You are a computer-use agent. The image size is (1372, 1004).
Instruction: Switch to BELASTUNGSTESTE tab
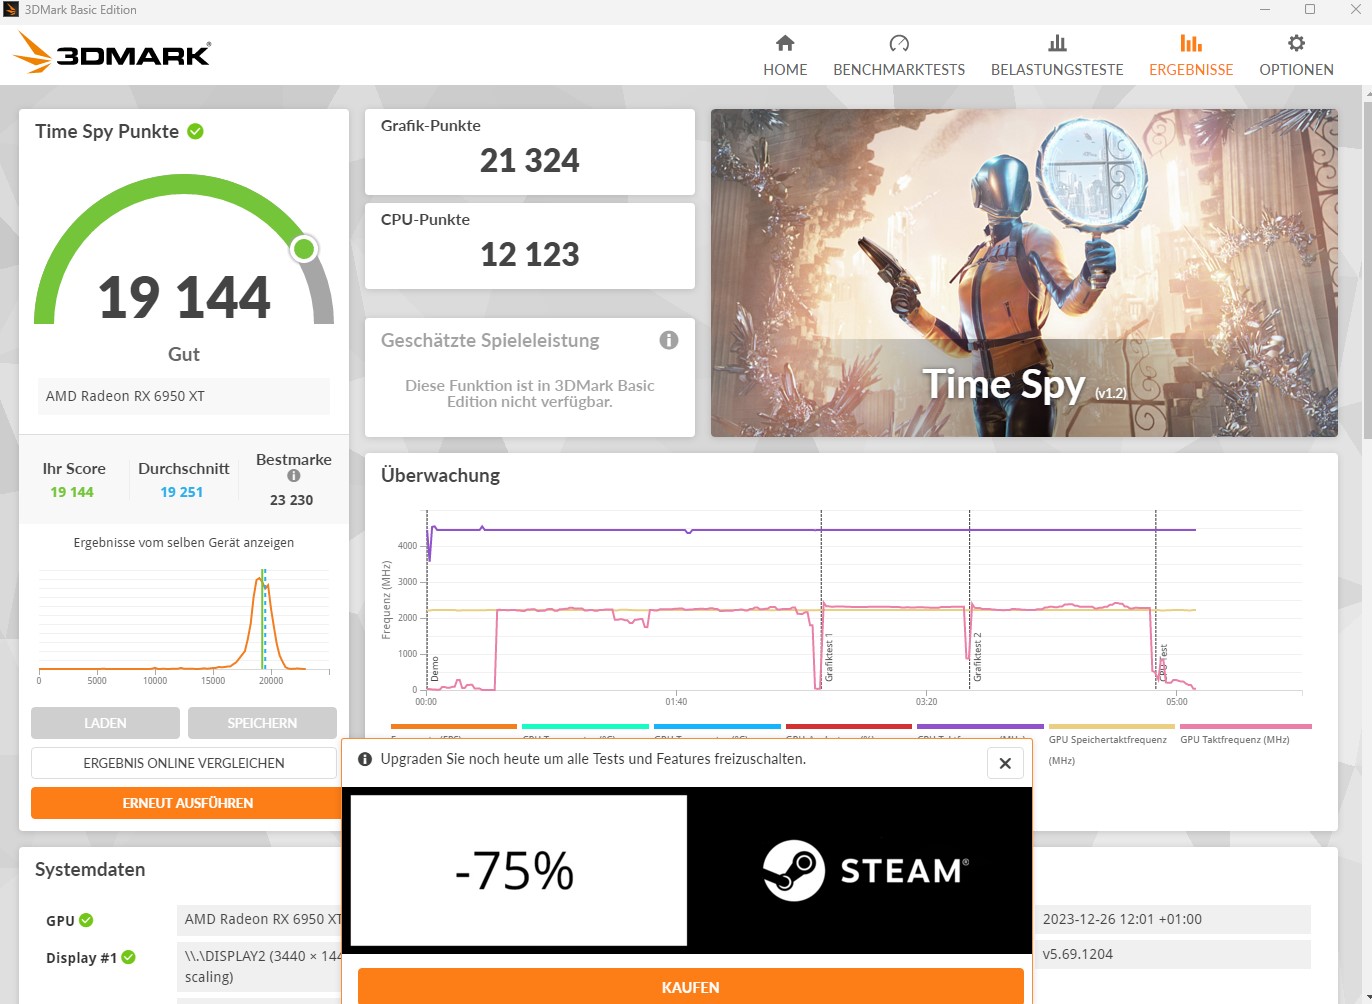click(1057, 56)
